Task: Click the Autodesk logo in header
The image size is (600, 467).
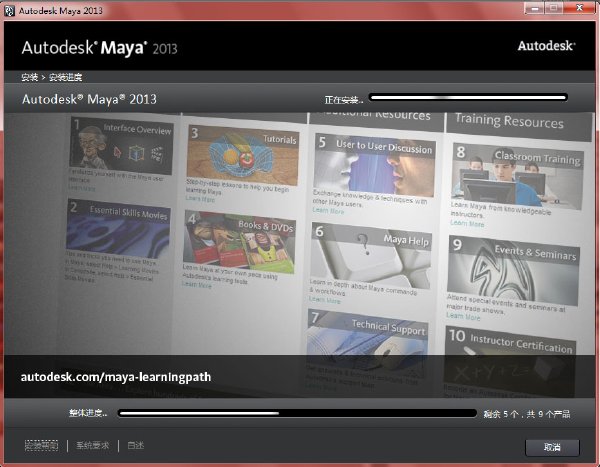Action: pyautogui.click(x=546, y=46)
